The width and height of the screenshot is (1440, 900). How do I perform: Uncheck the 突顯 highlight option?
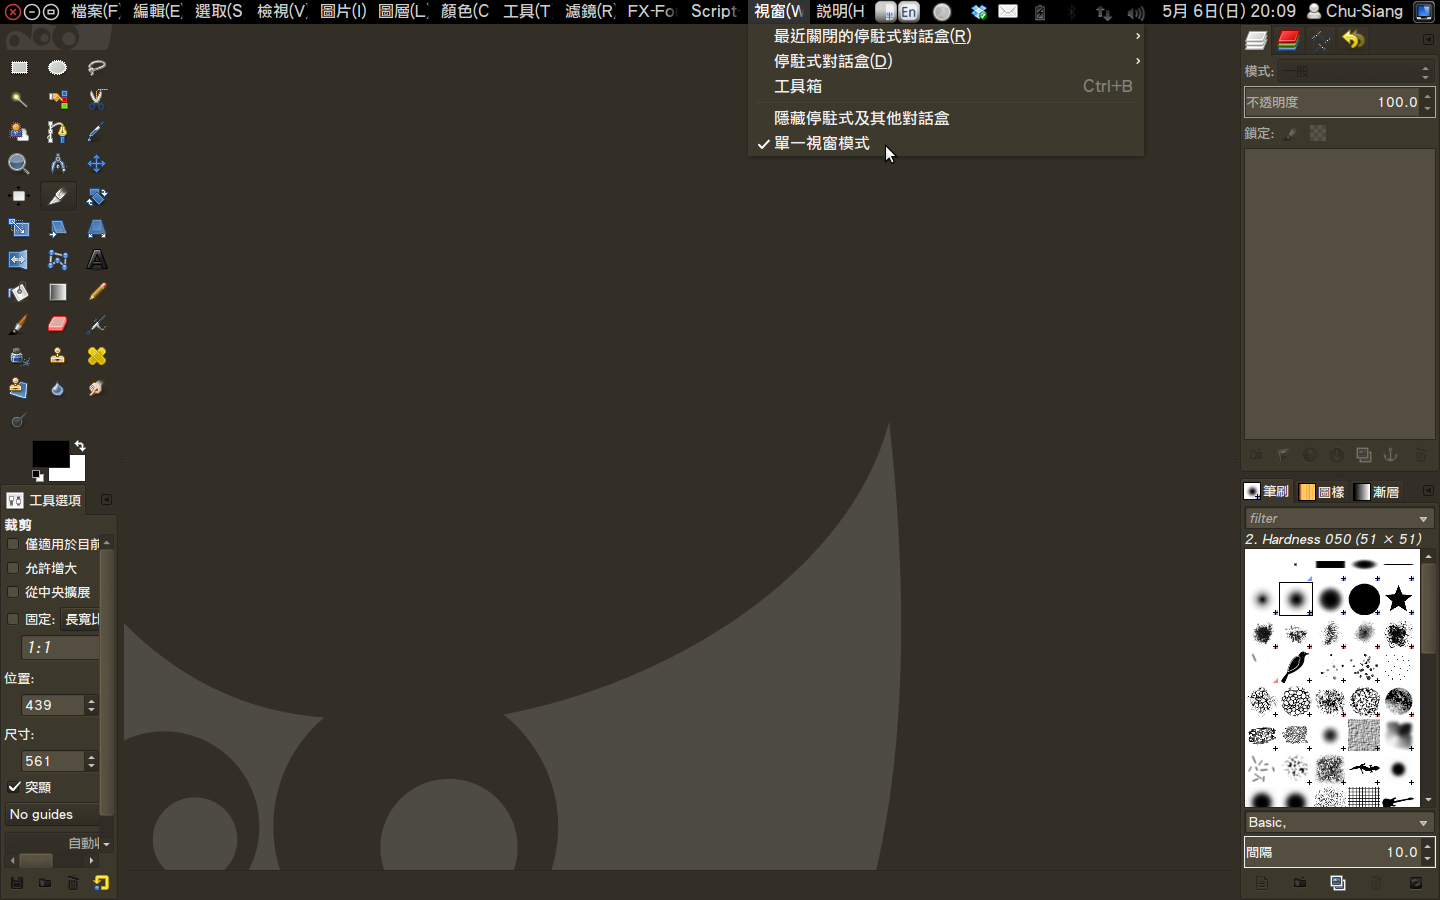coord(14,787)
